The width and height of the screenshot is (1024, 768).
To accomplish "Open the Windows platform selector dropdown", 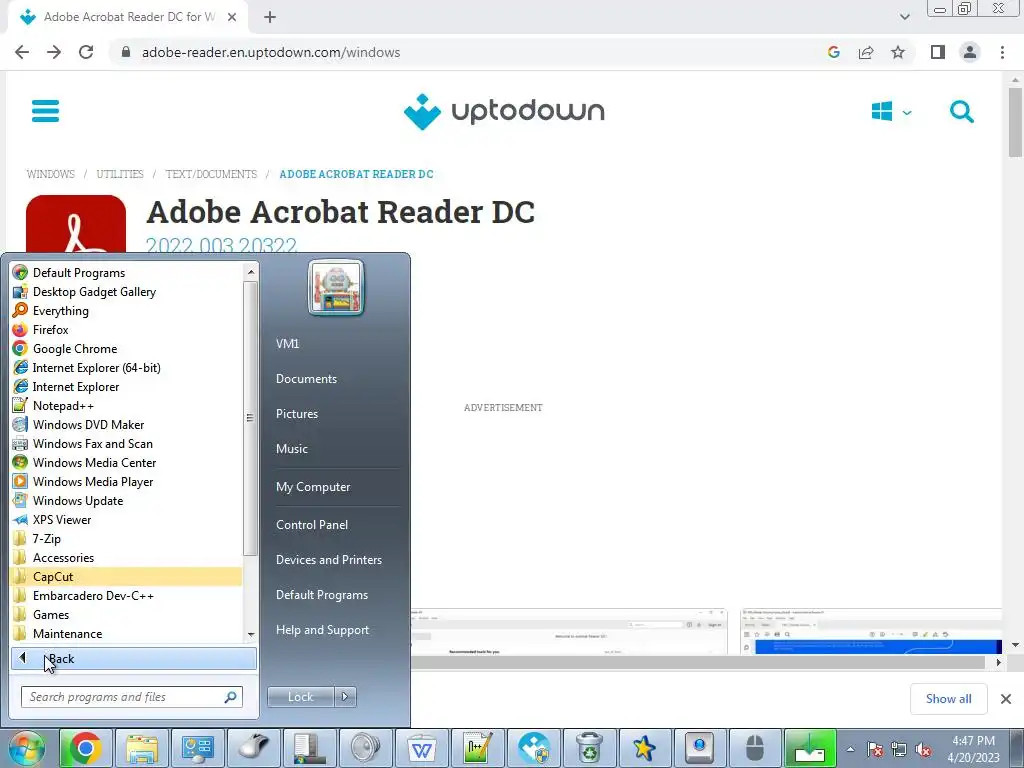I will (891, 112).
